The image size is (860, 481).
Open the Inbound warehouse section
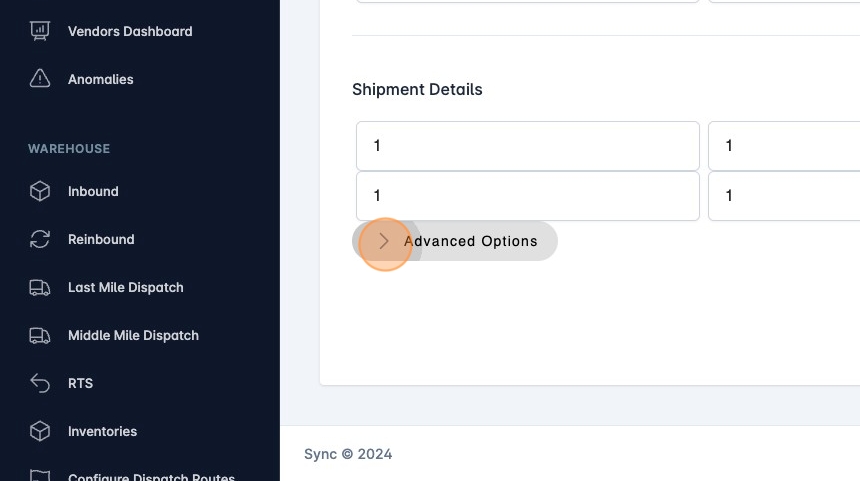[93, 191]
